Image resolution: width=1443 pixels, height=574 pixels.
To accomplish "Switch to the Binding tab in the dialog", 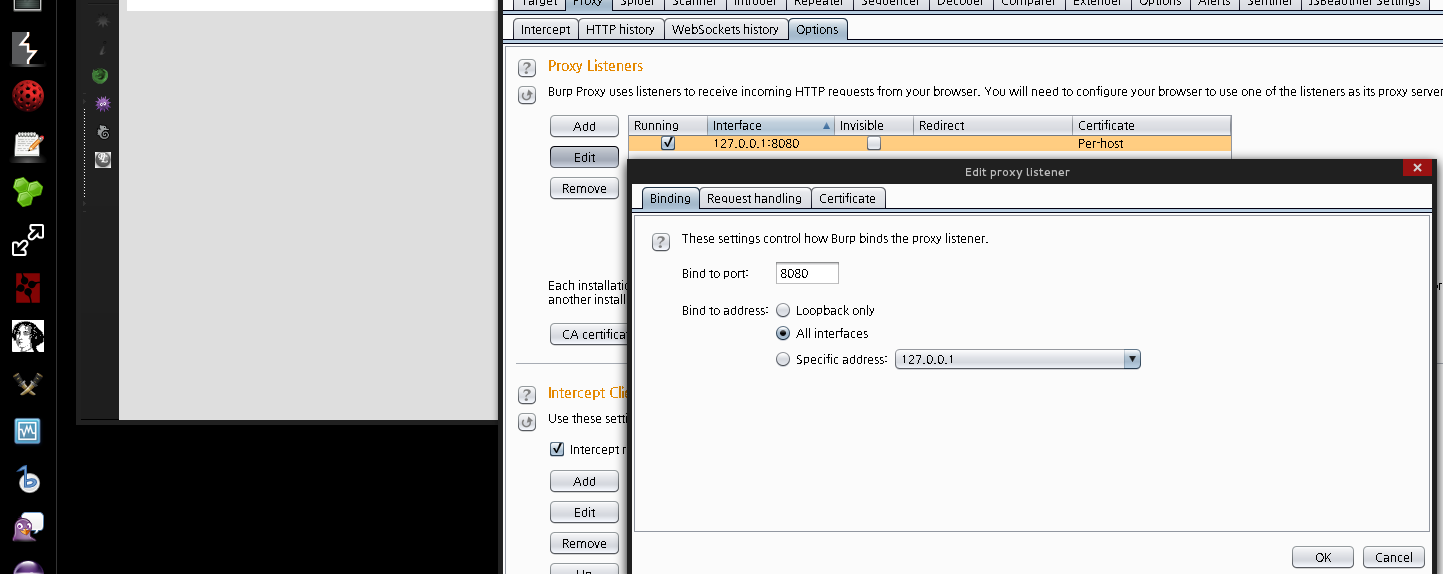I will tap(670, 198).
